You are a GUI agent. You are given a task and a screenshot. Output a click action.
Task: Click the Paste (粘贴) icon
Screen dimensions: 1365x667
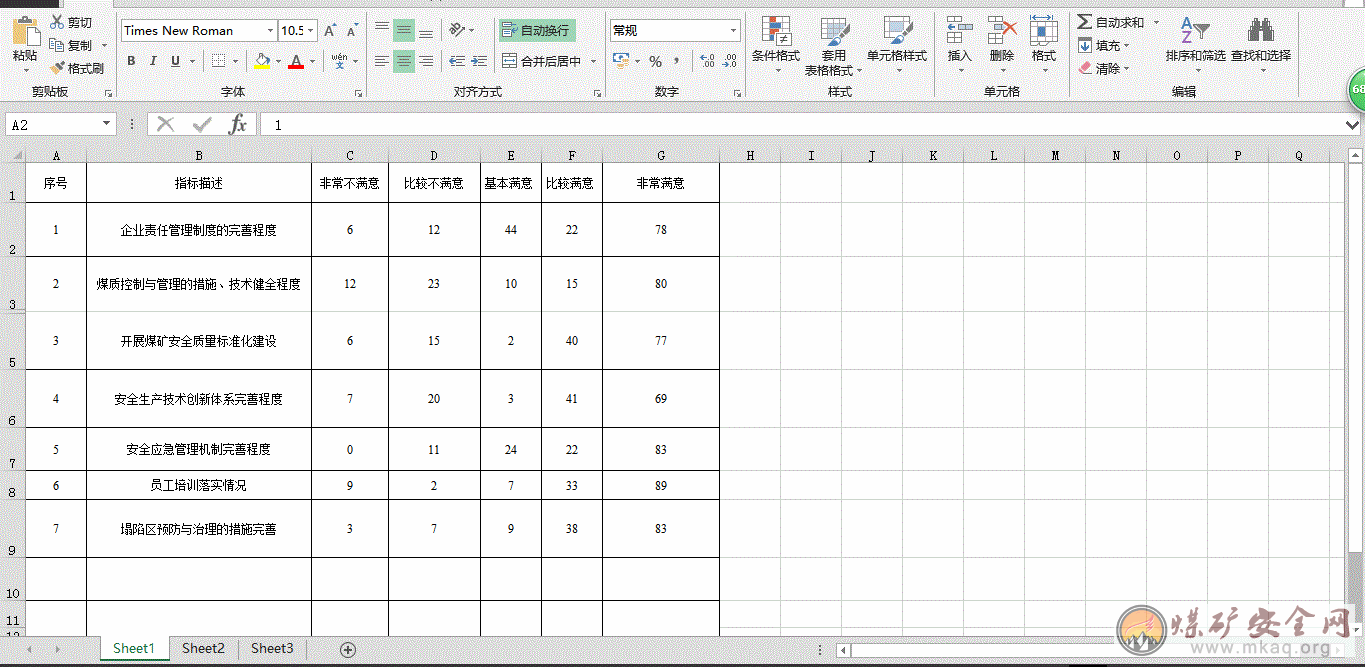pos(24,34)
